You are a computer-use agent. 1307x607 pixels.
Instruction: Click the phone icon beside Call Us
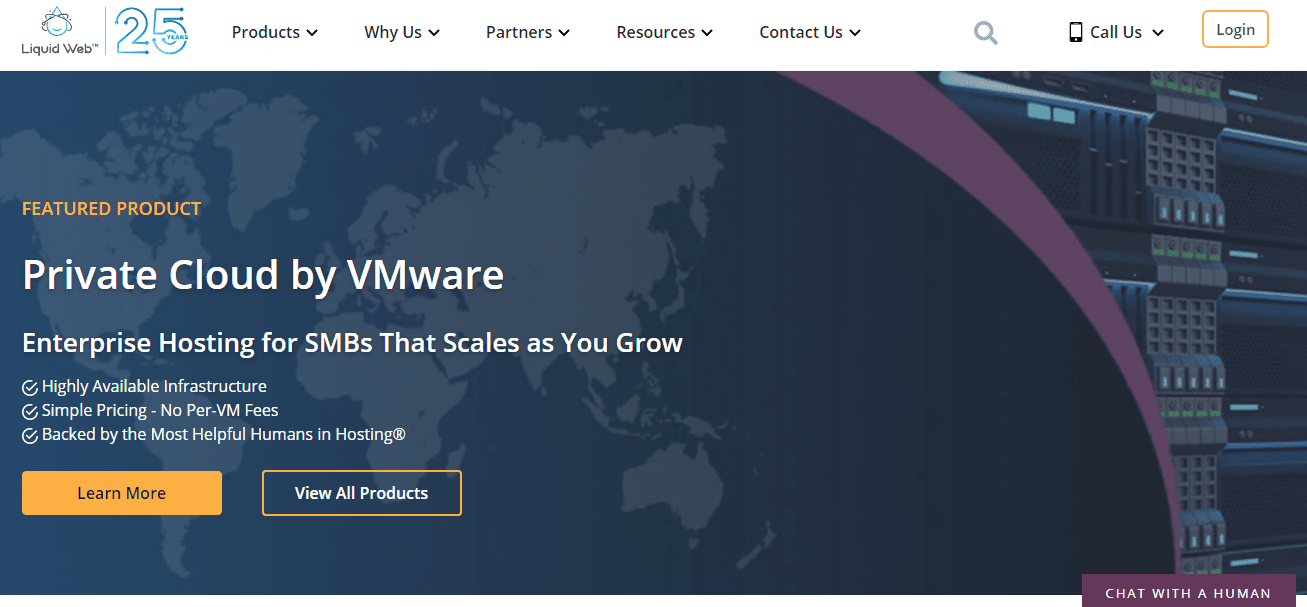click(x=1076, y=32)
